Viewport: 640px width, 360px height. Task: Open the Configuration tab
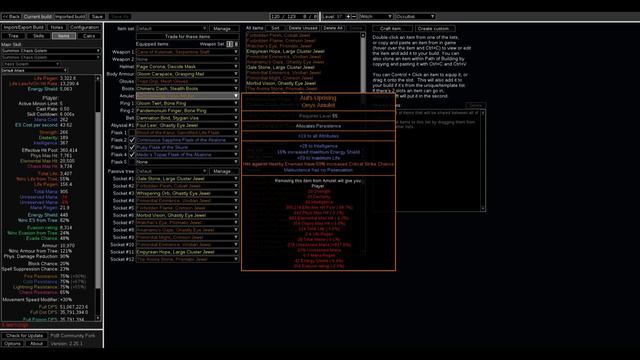[x=84, y=27]
